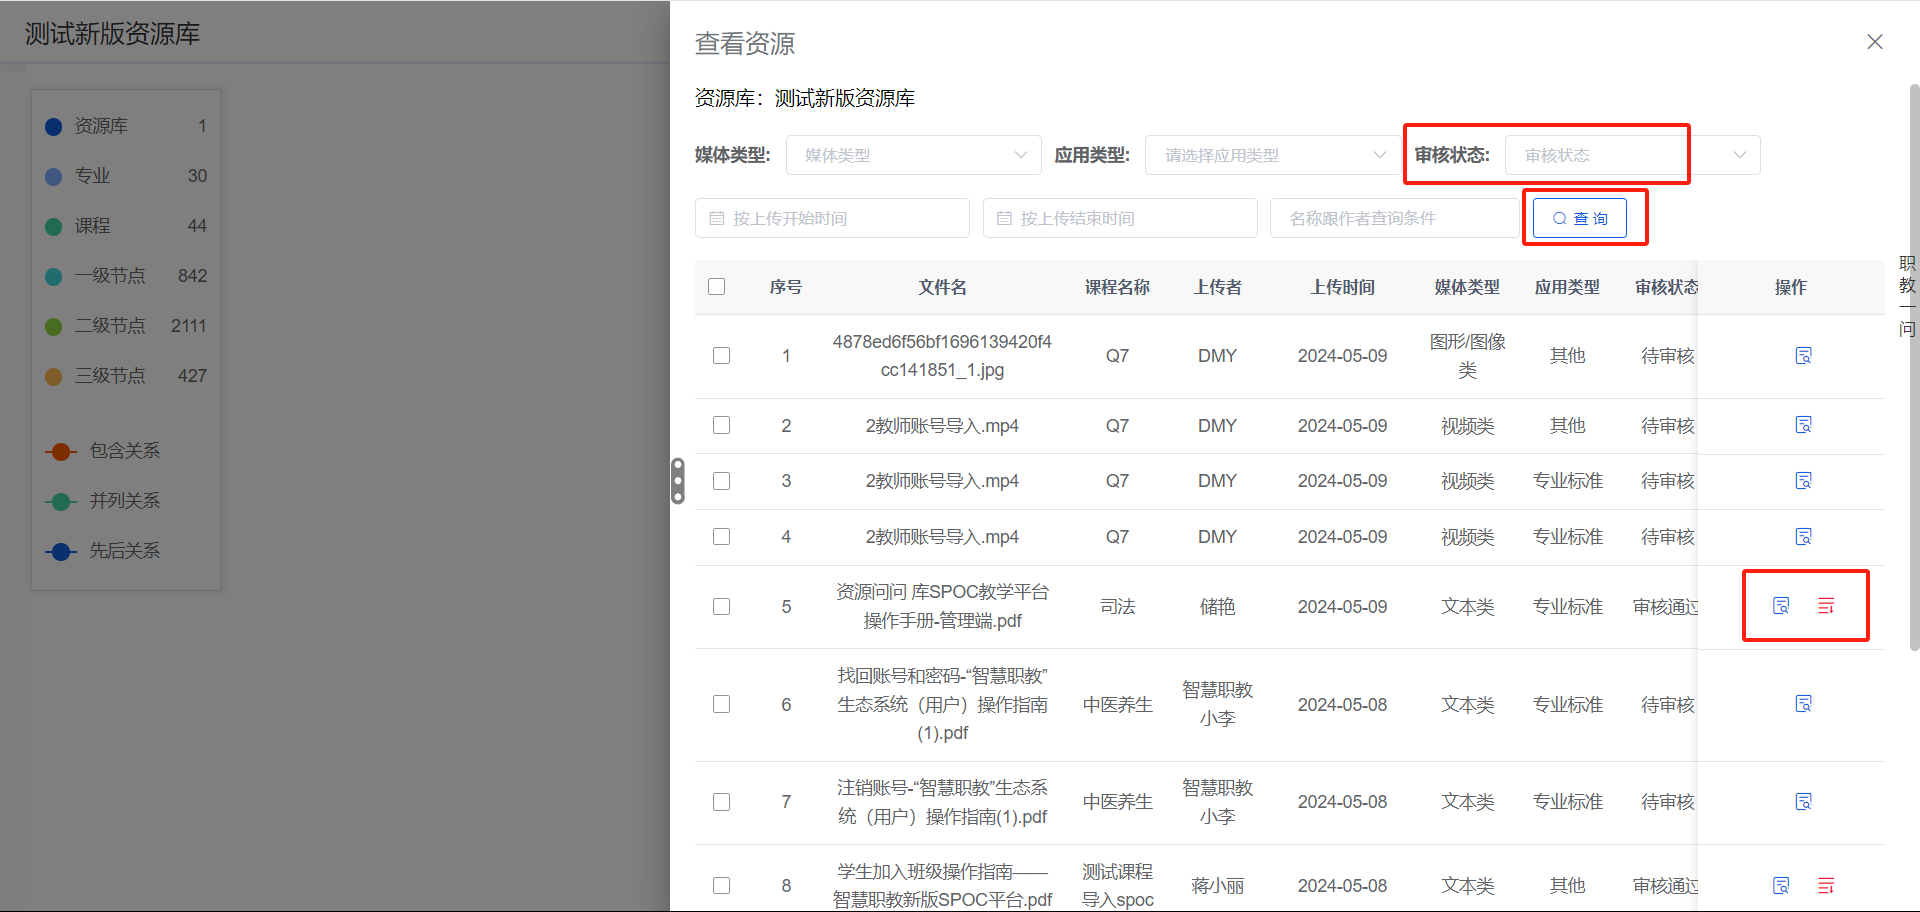Click the preview icon for 2教师账号导入.mp4 row 2
Screen dimensions: 1920x912
pyautogui.click(x=1803, y=424)
